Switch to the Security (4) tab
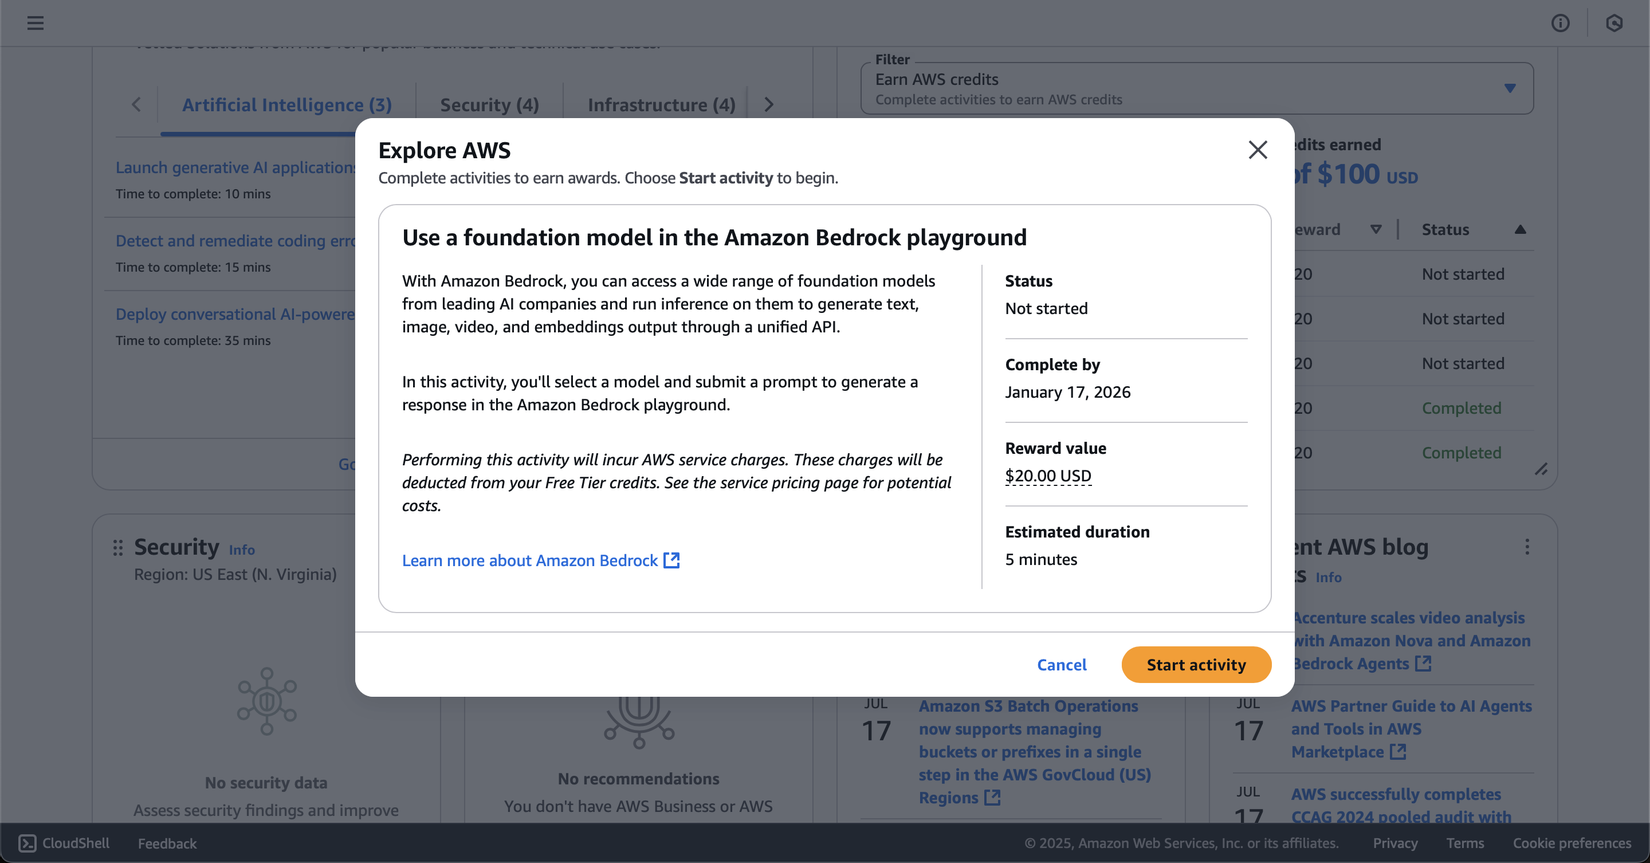Image resolution: width=1650 pixels, height=863 pixels. click(x=489, y=105)
